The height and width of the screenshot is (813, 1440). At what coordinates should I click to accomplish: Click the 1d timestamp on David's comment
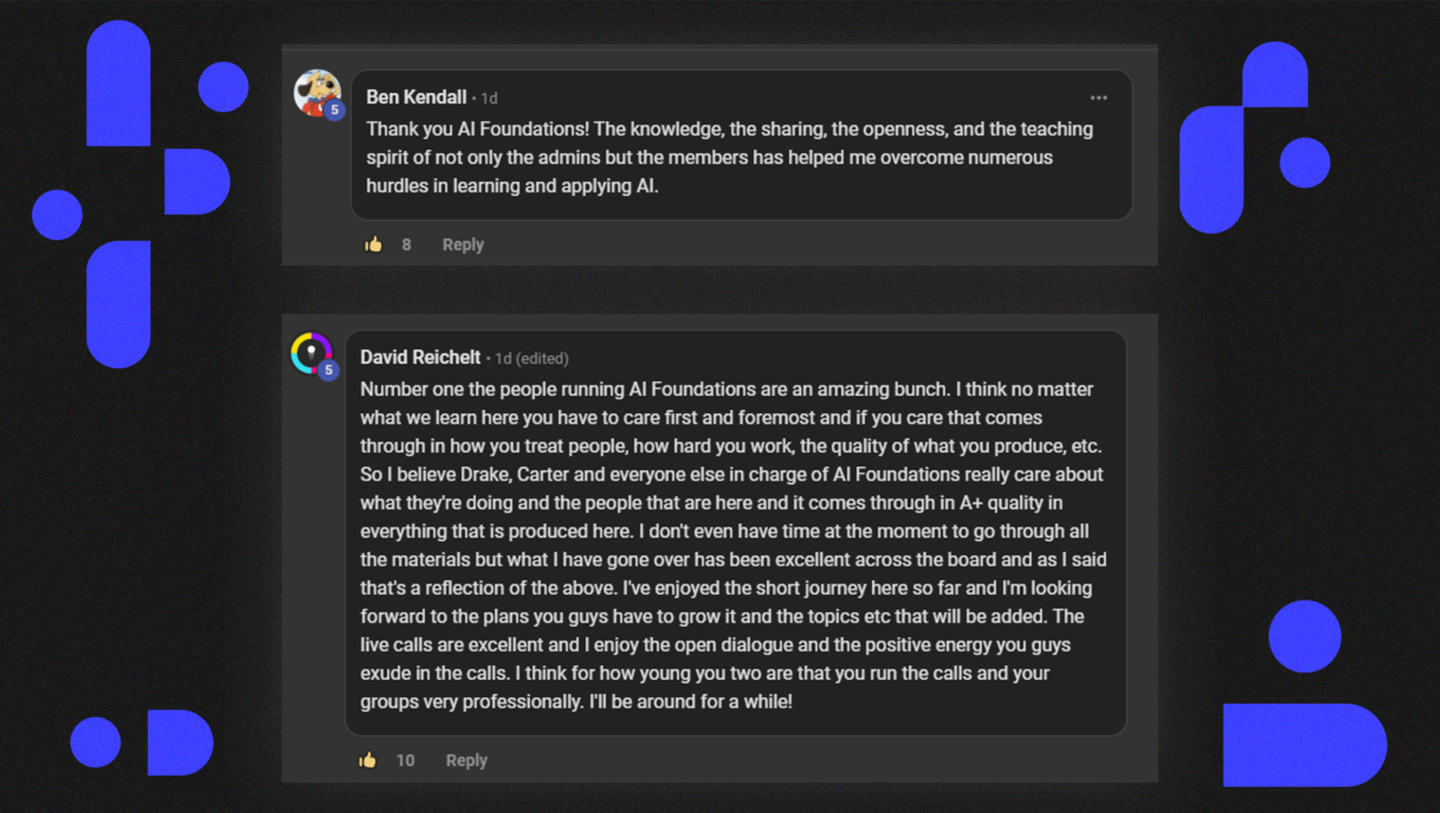click(x=504, y=358)
